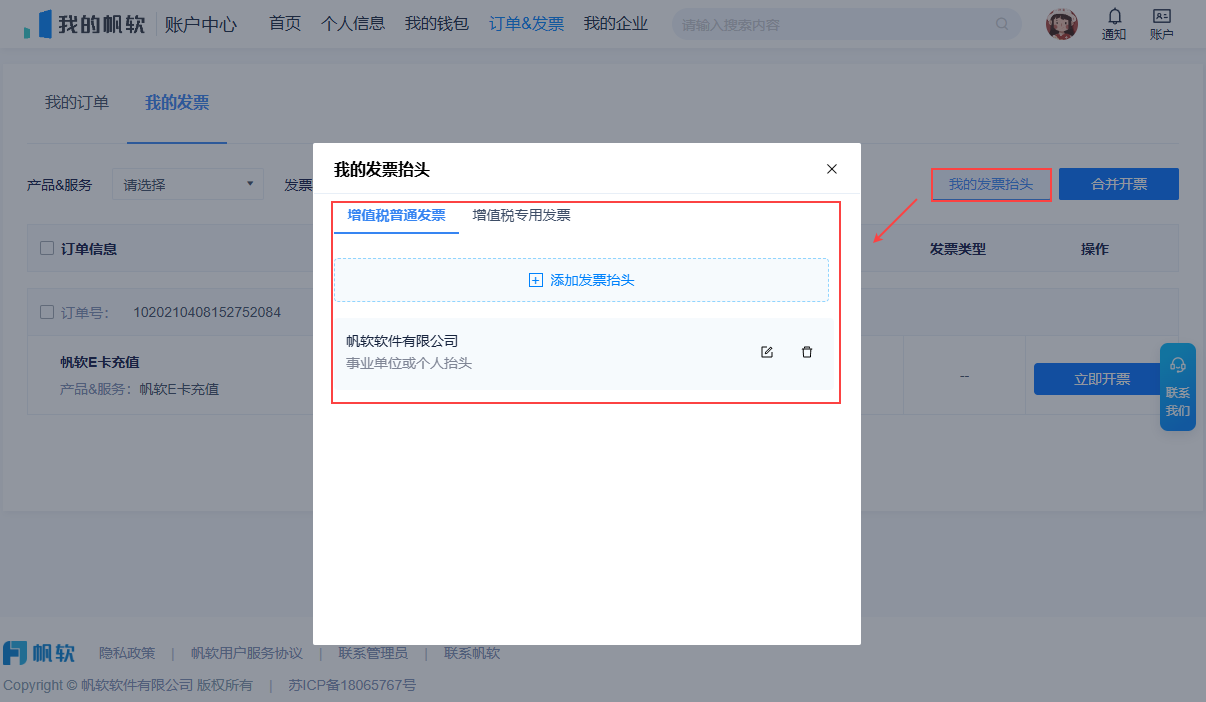Click the 我的帆软 logo
The height and width of the screenshot is (702, 1206).
85,24
